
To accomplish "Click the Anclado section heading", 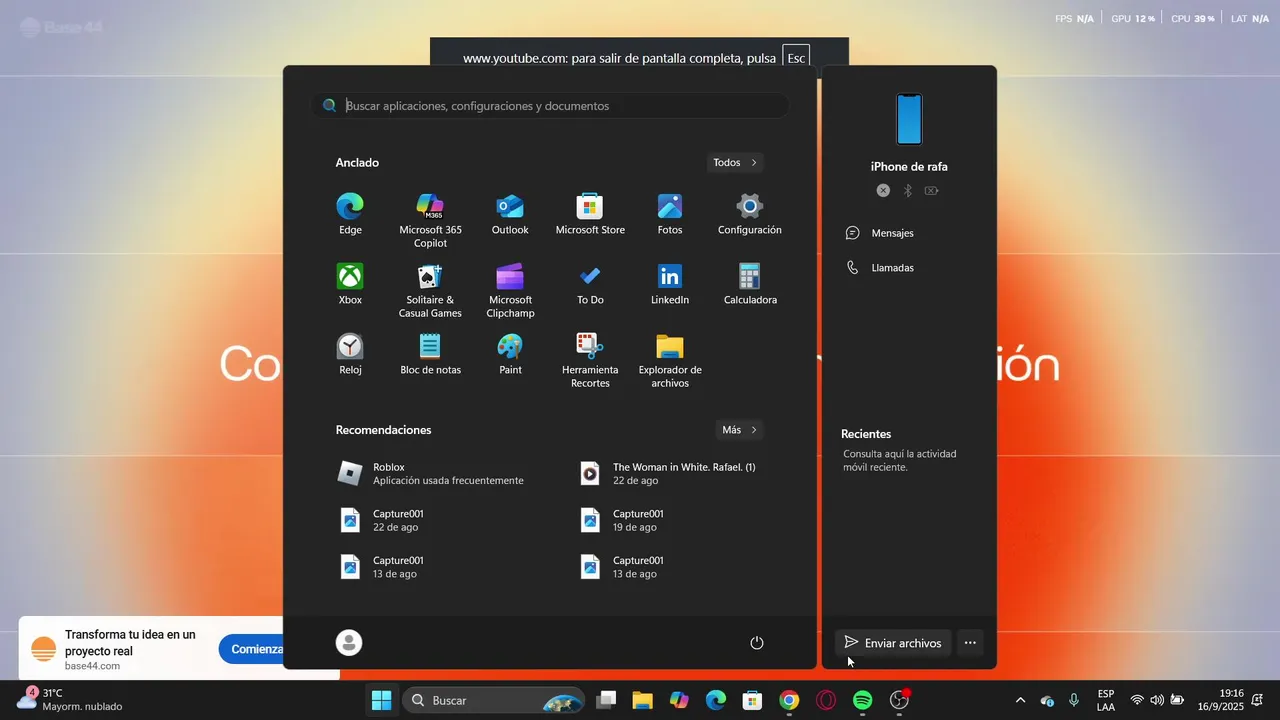I will (x=357, y=162).
